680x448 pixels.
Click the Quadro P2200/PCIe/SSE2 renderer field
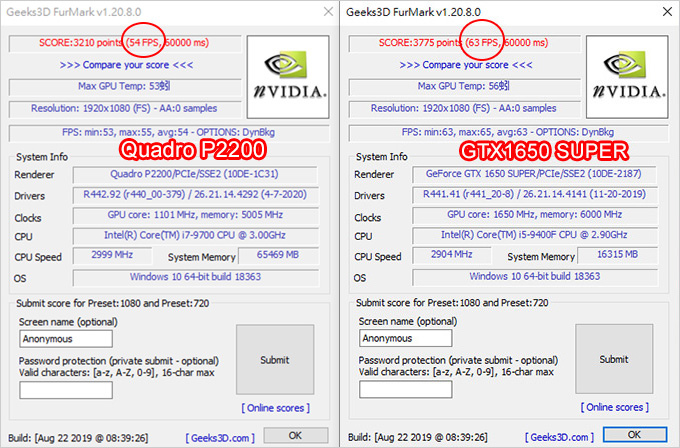tap(195, 174)
